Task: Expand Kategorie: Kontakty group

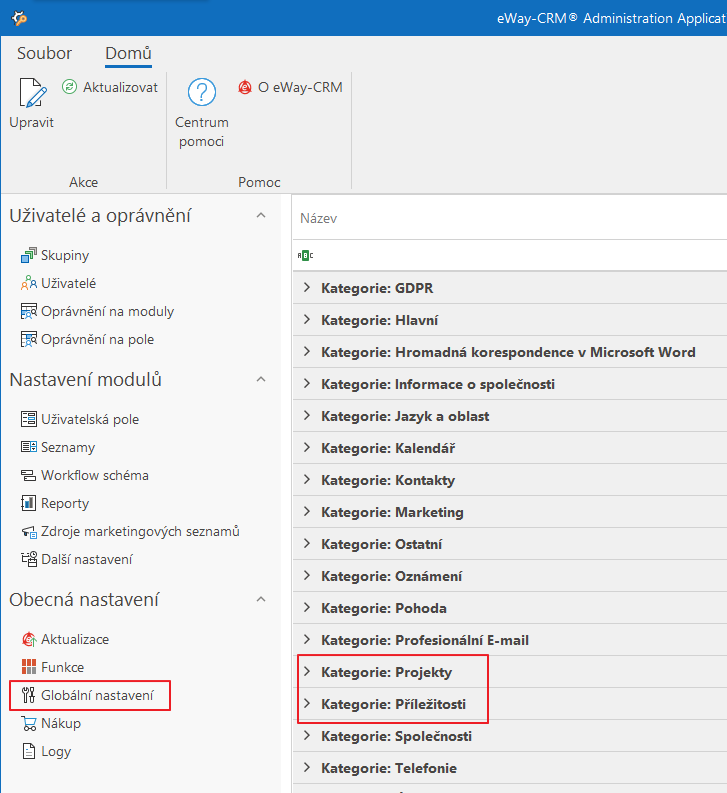Action: pyautogui.click(x=307, y=479)
